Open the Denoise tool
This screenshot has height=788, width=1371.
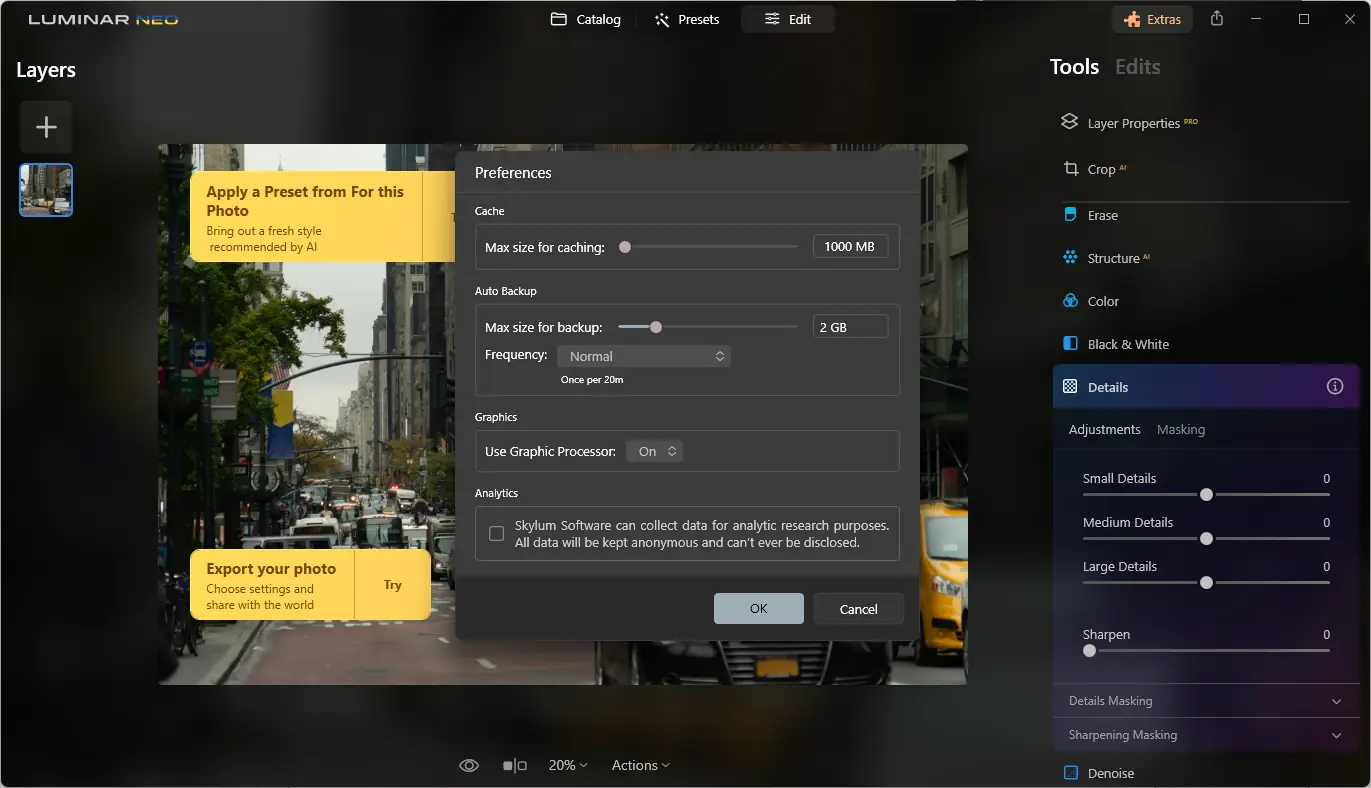pos(1110,772)
